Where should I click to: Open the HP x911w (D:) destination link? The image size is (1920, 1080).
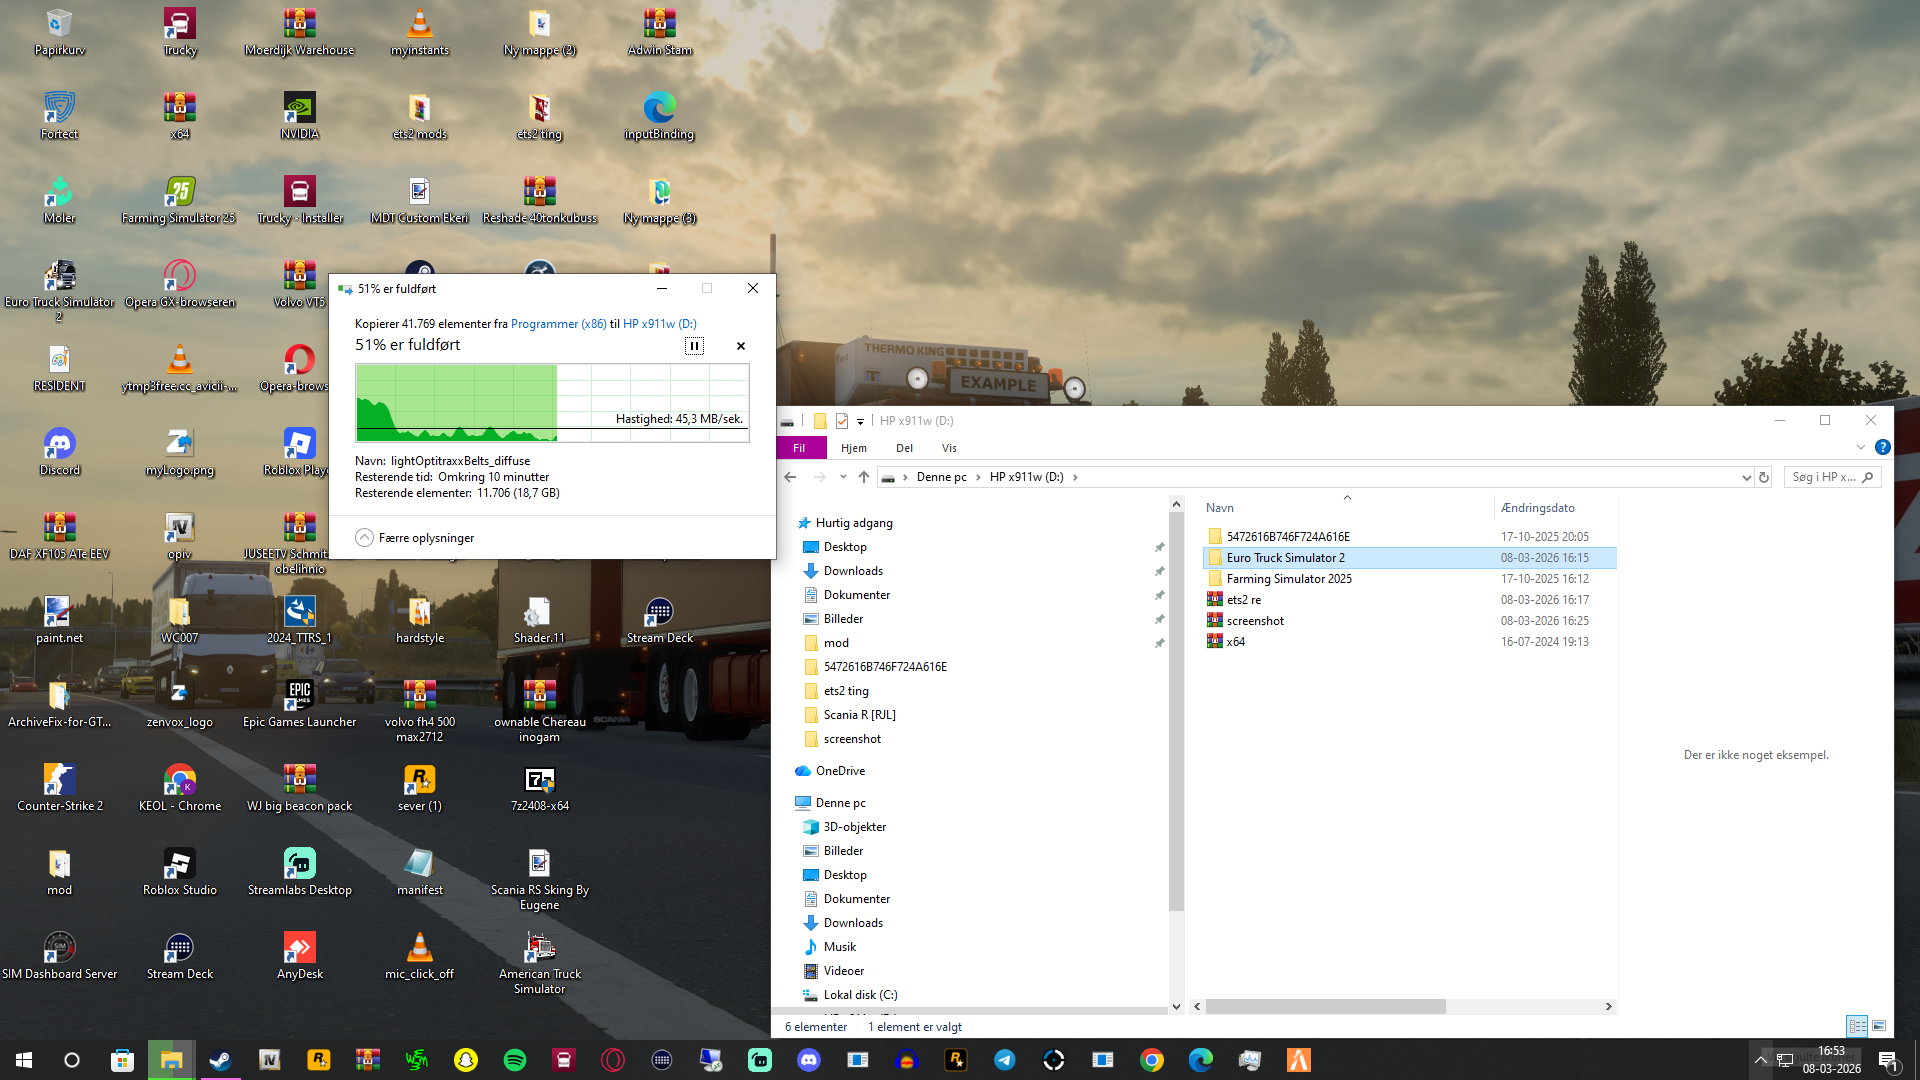(x=659, y=324)
